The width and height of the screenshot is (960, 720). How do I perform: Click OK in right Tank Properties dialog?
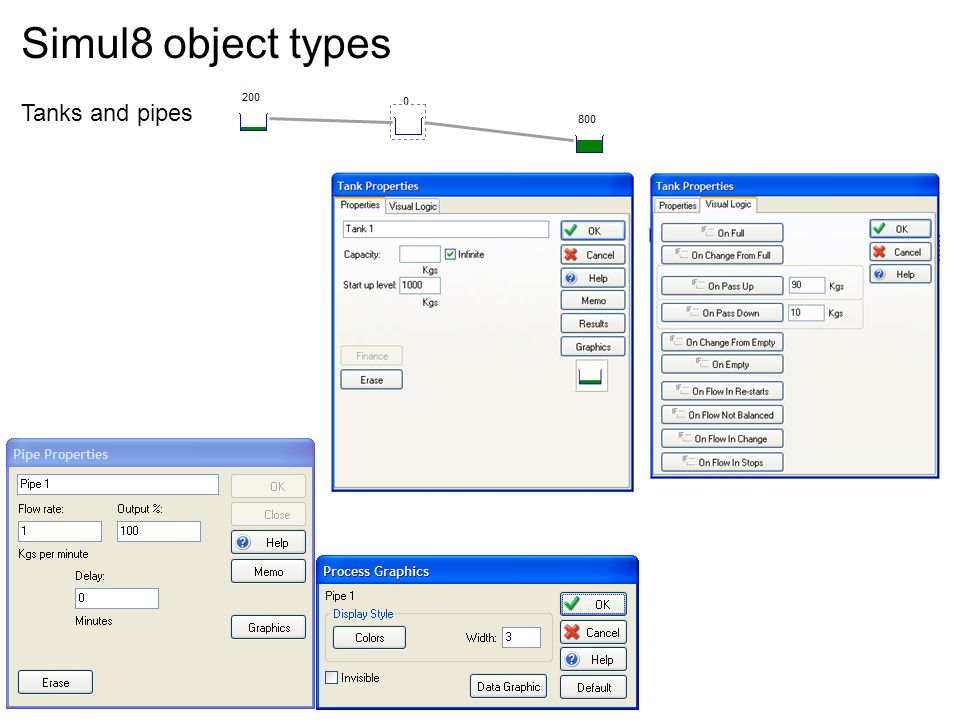pyautogui.click(x=900, y=228)
